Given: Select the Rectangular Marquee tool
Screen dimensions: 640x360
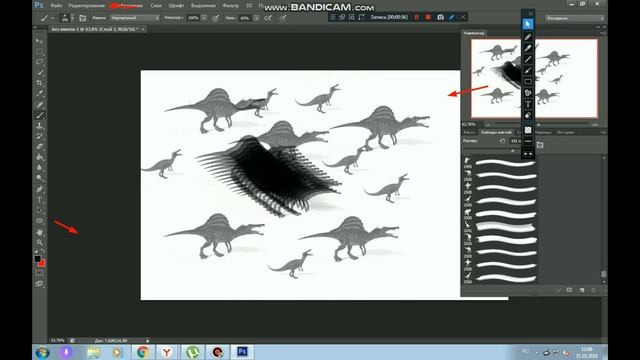Looking at the screenshot, I should coord(39,51).
